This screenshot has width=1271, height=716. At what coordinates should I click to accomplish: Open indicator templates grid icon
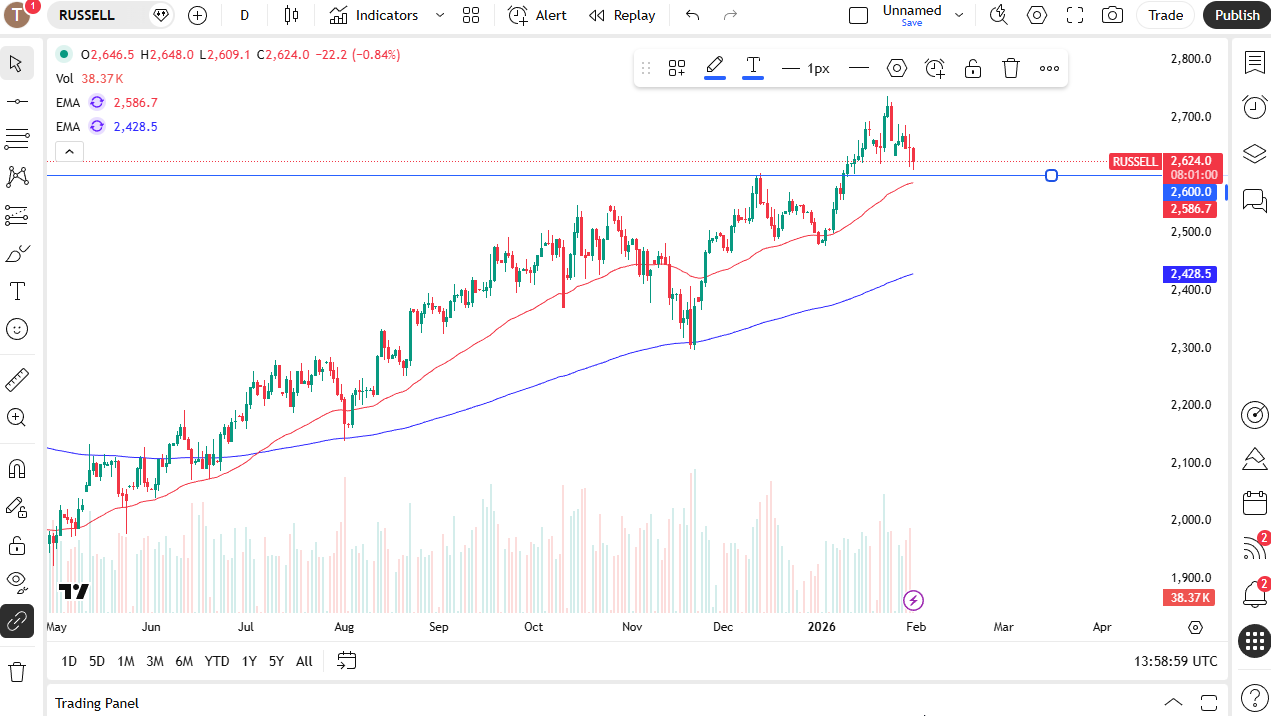(471, 15)
